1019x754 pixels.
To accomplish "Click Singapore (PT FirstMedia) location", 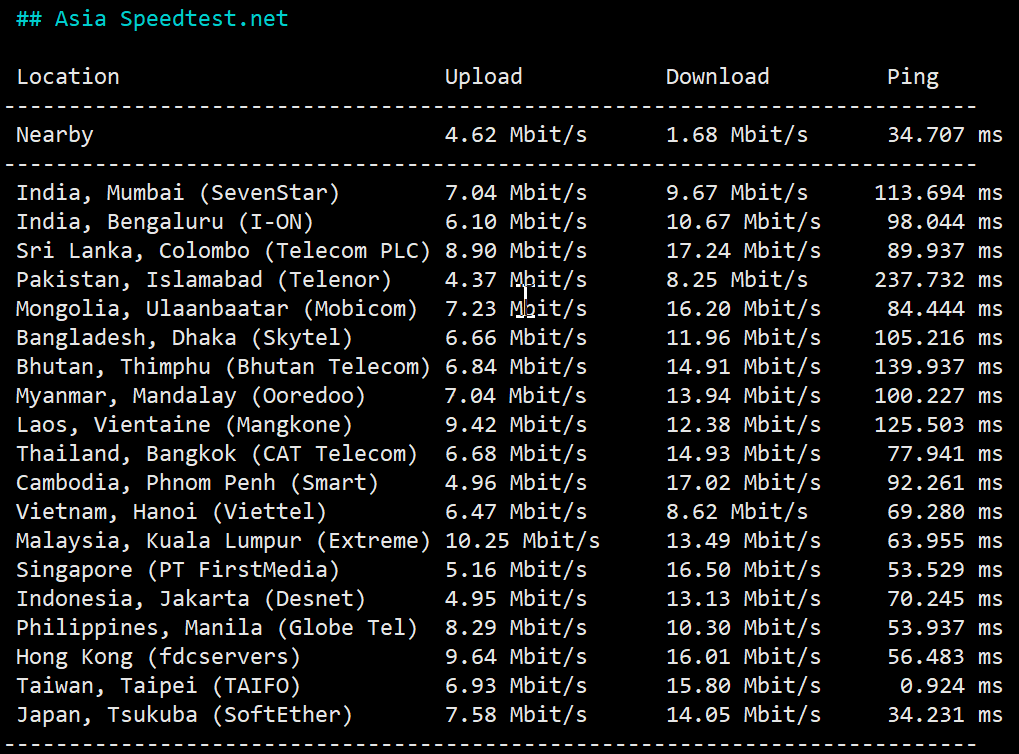I will coord(177,570).
